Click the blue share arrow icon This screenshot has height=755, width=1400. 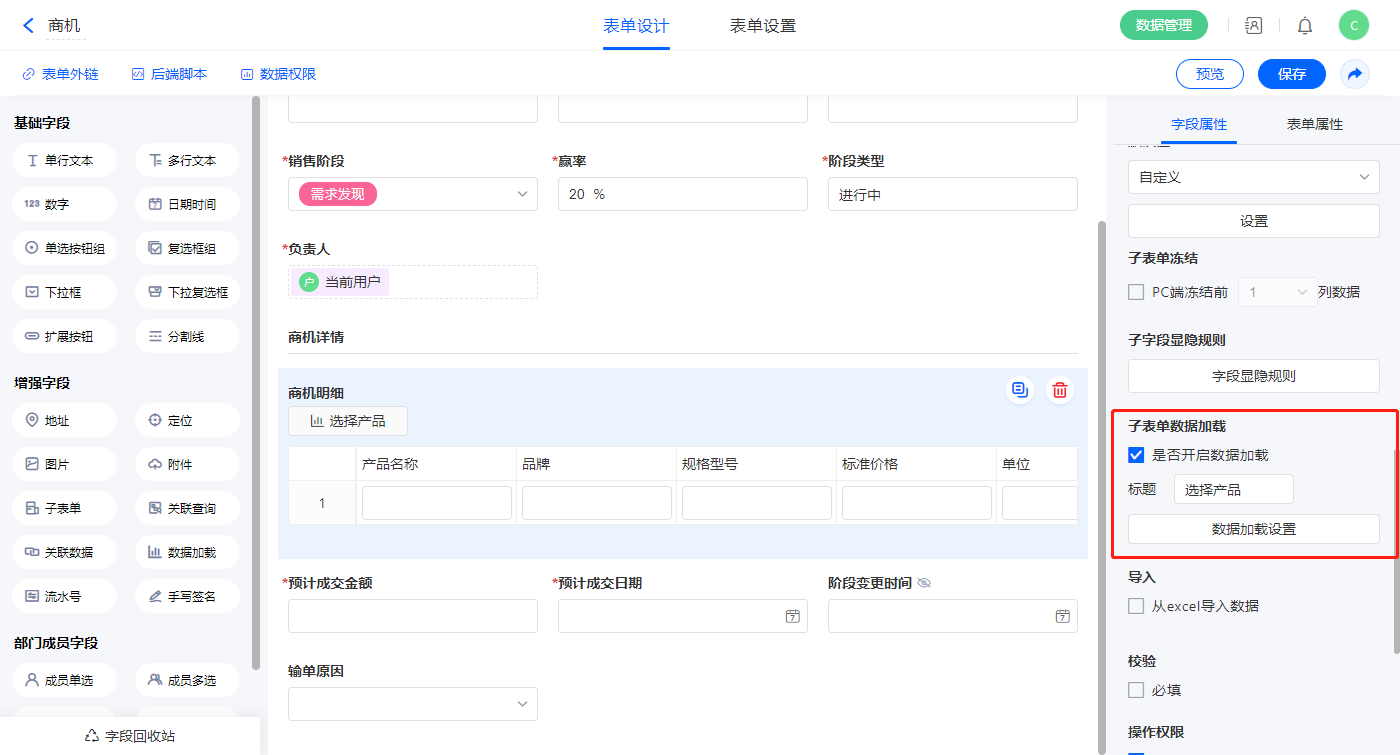tap(1355, 74)
